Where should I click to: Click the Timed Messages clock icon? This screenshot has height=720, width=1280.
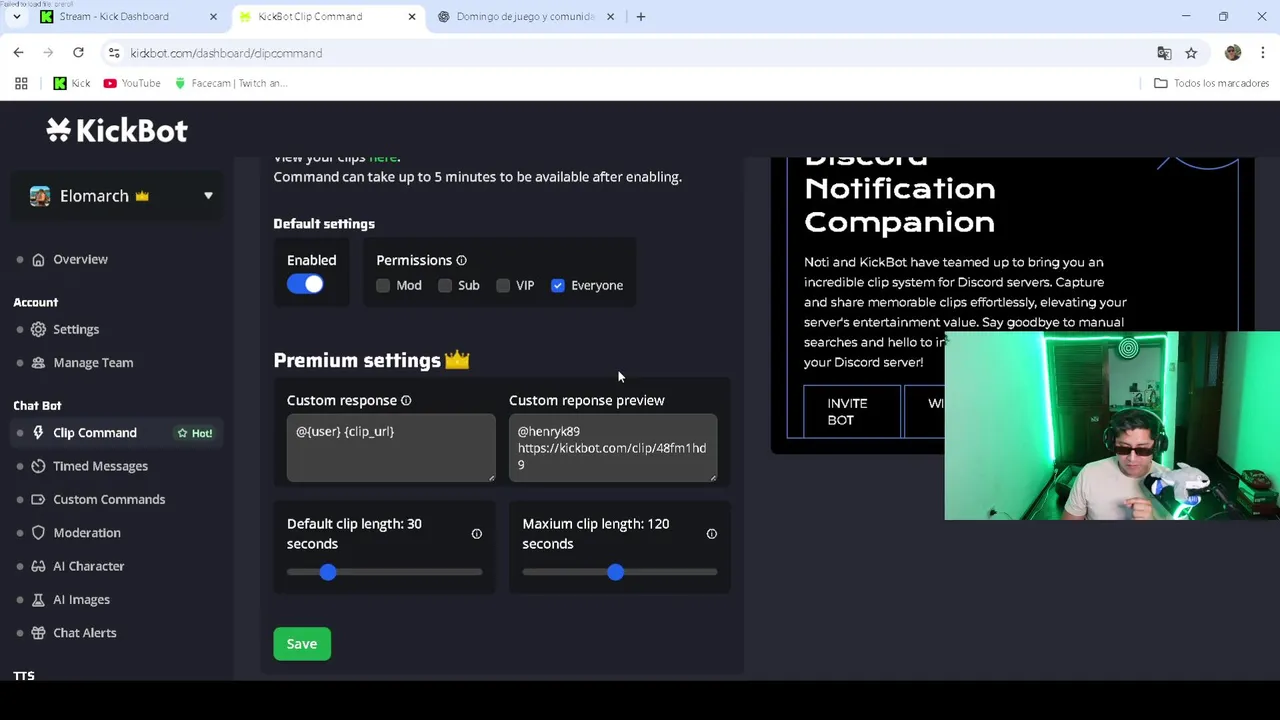[x=38, y=466]
